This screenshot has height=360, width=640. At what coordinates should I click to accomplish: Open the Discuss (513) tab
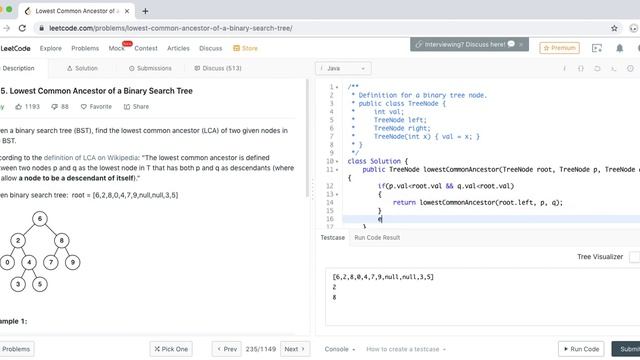pyautogui.click(x=218, y=68)
